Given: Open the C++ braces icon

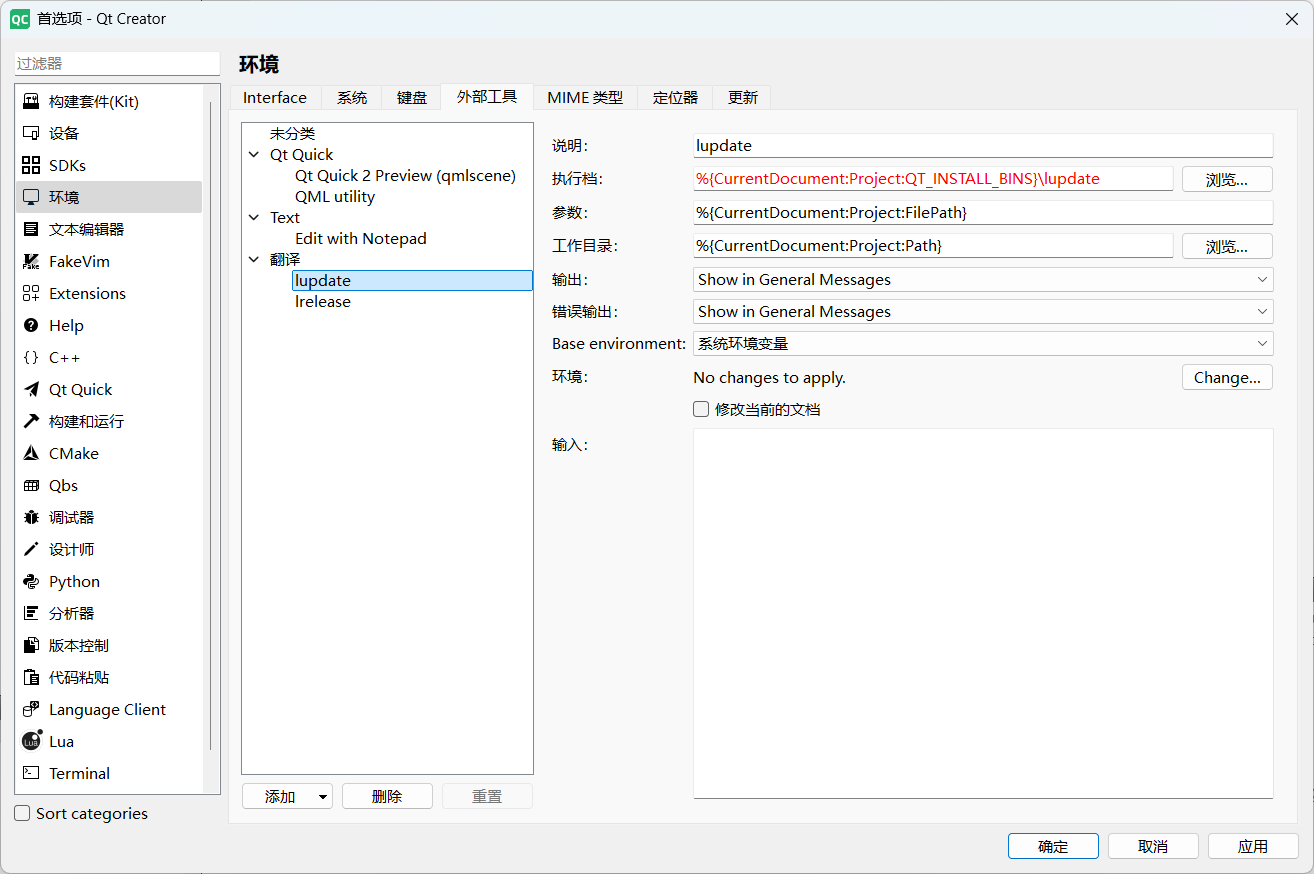Looking at the screenshot, I should pos(31,357).
